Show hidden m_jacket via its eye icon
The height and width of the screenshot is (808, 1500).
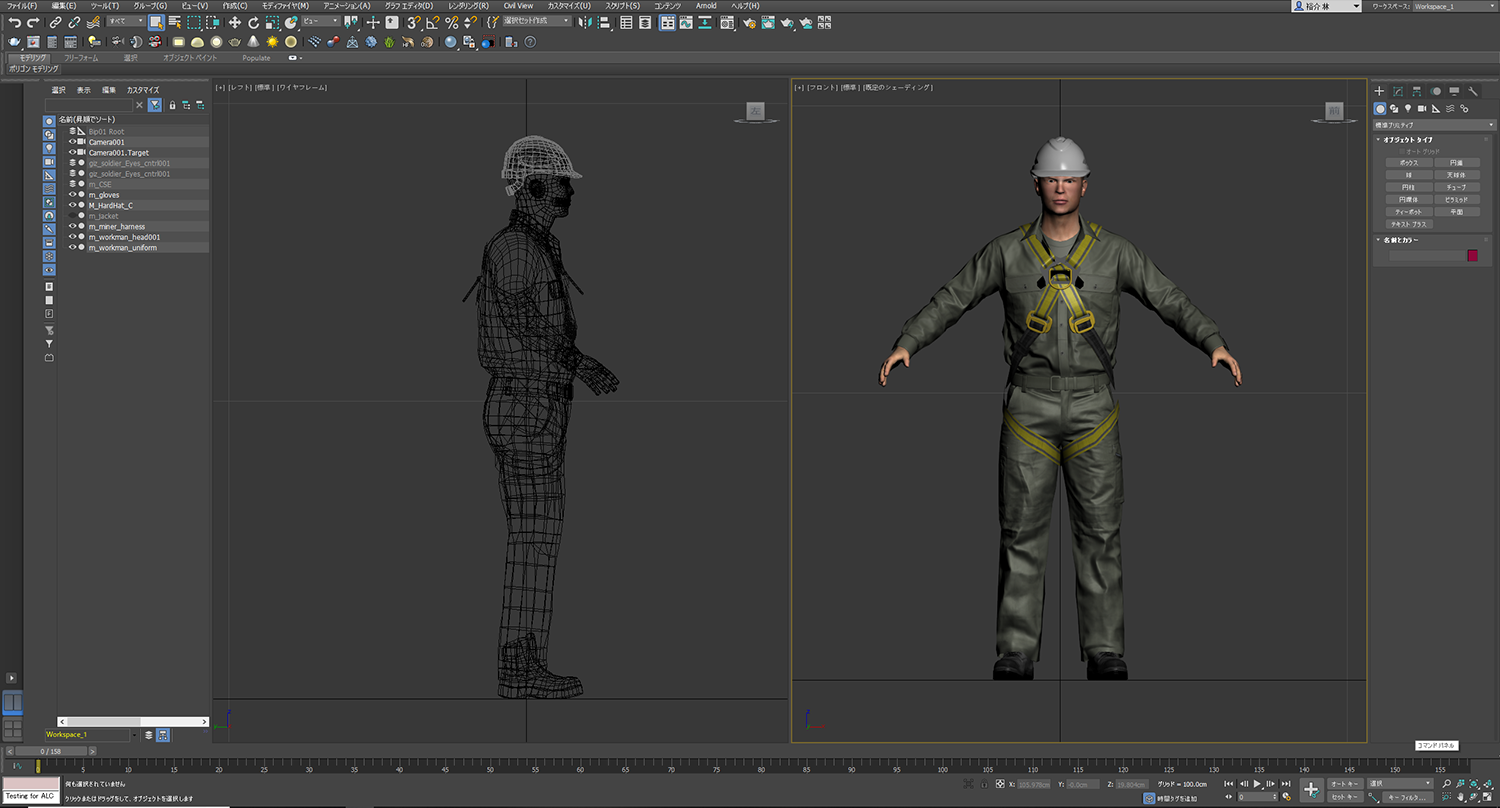point(73,216)
